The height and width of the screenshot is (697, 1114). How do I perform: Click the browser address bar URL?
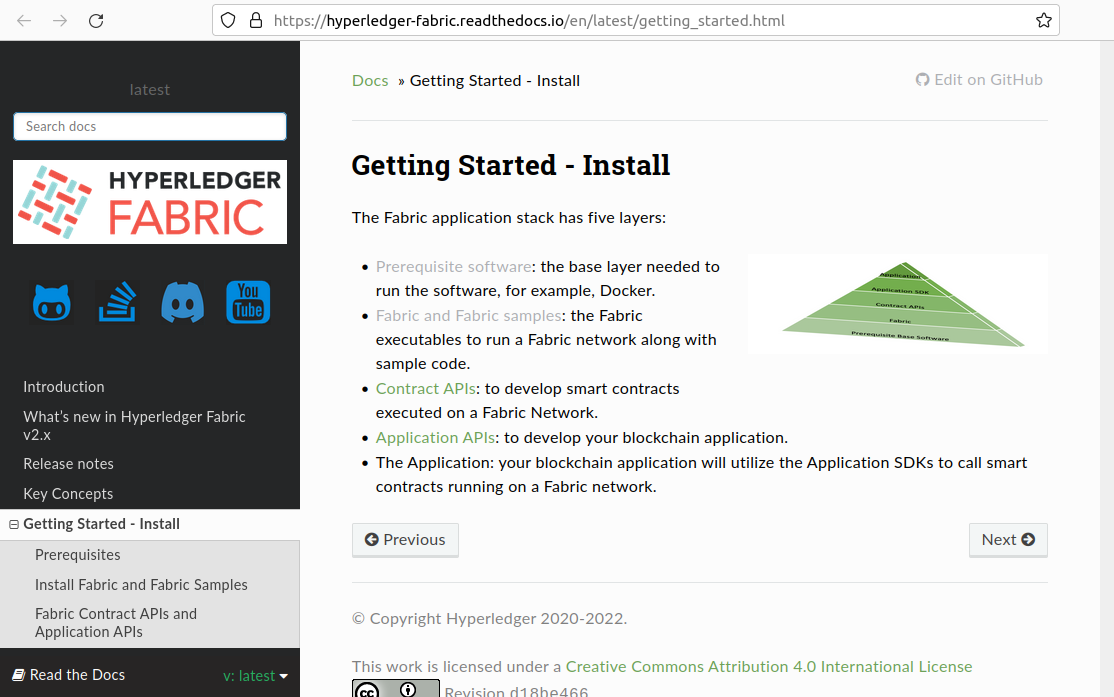coord(529,21)
